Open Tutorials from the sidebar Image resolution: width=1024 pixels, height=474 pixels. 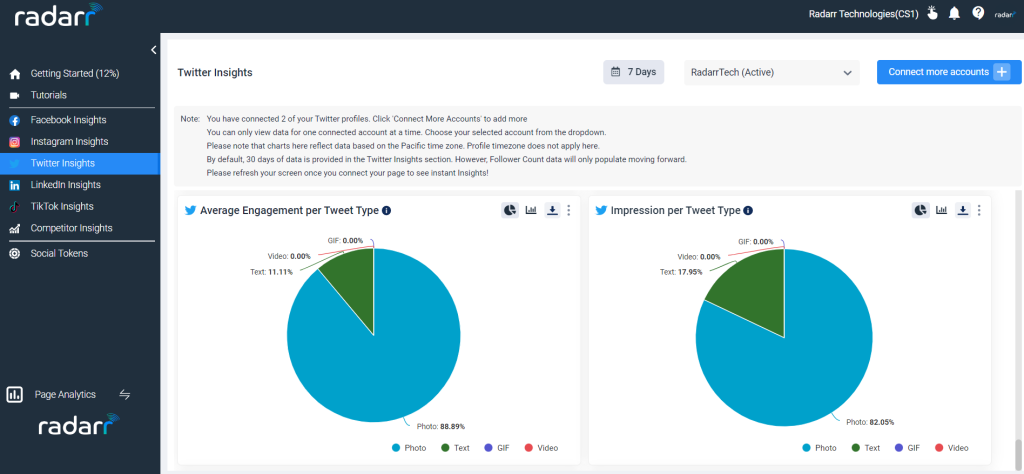click(48, 95)
